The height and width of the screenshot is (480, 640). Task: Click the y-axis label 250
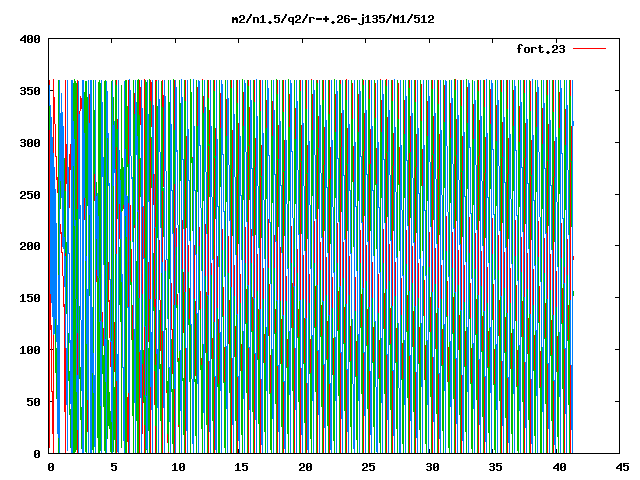[30, 195]
